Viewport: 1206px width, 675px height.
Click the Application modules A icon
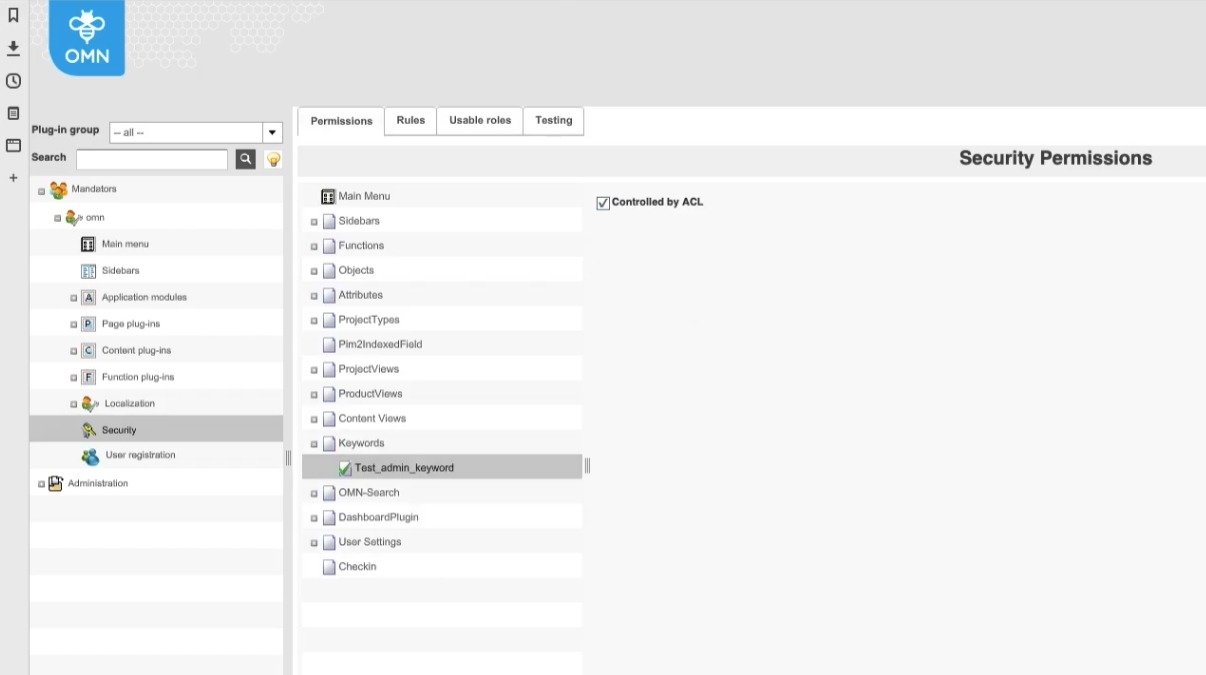point(88,297)
